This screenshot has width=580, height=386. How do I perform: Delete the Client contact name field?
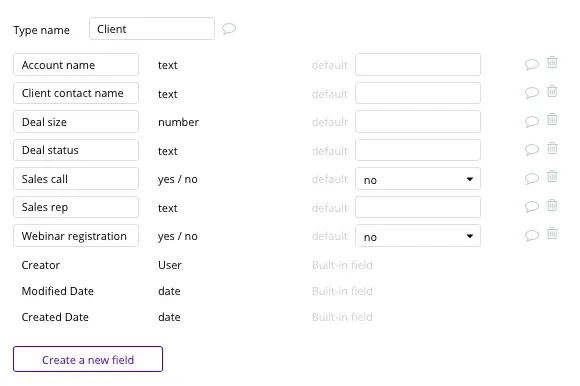(552, 91)
